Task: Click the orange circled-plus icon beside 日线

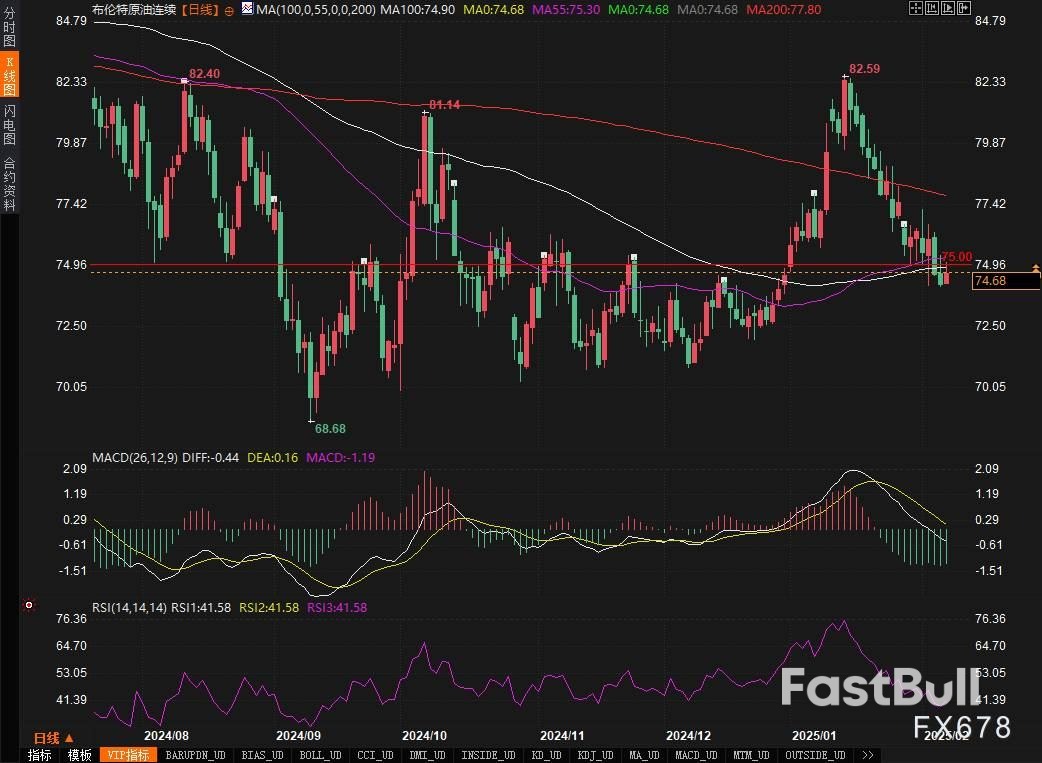Action: tap(230, 9)
